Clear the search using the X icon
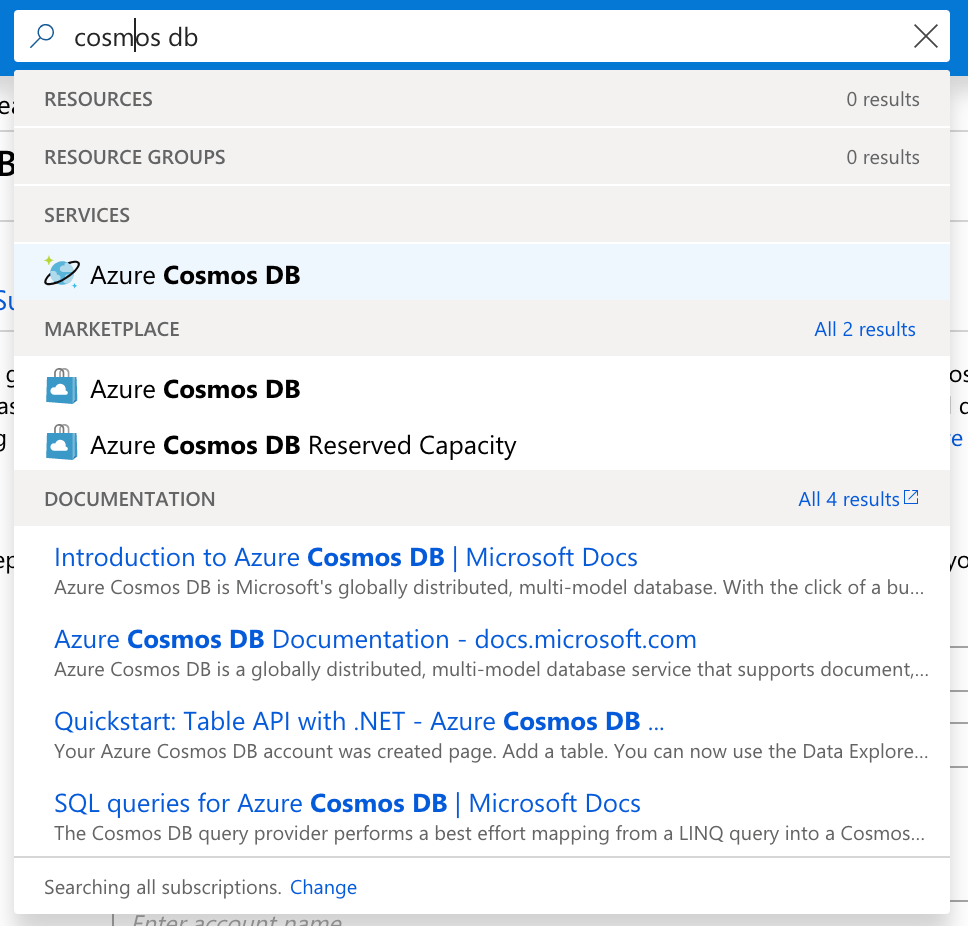Screen dimensions: 968x926 pos(925,35)
